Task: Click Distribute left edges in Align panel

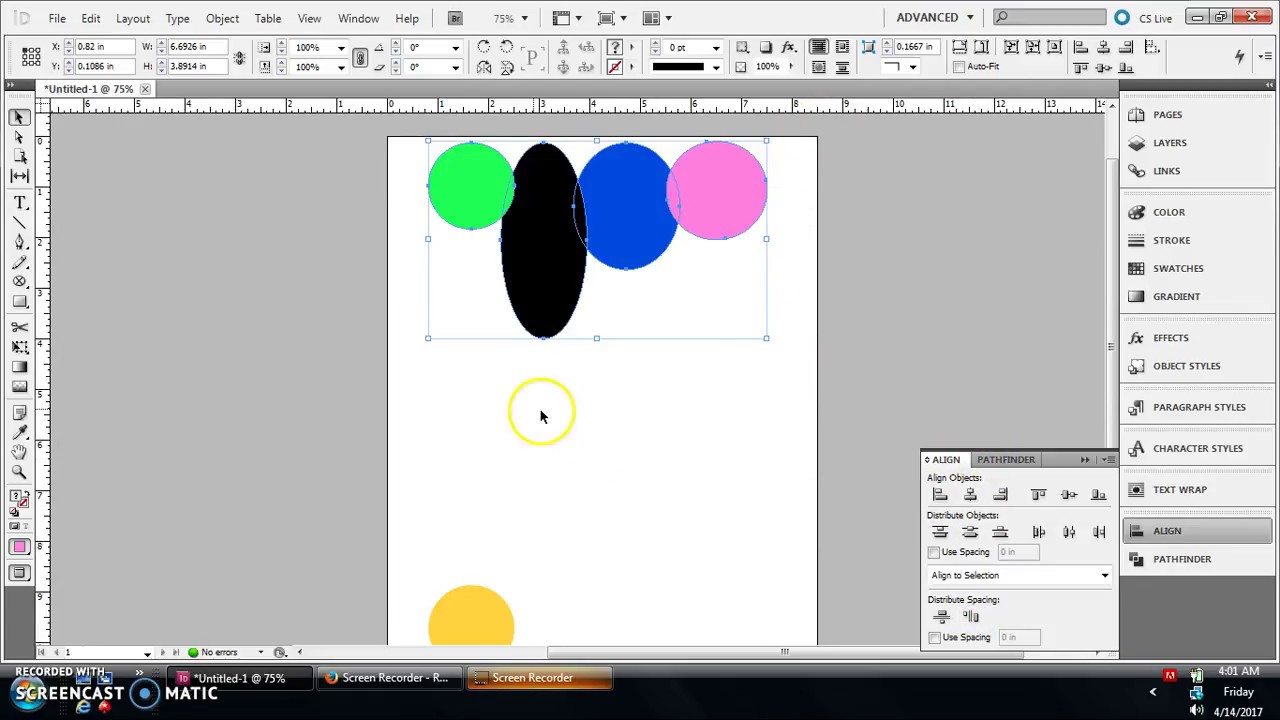Action: (1038, 532)
